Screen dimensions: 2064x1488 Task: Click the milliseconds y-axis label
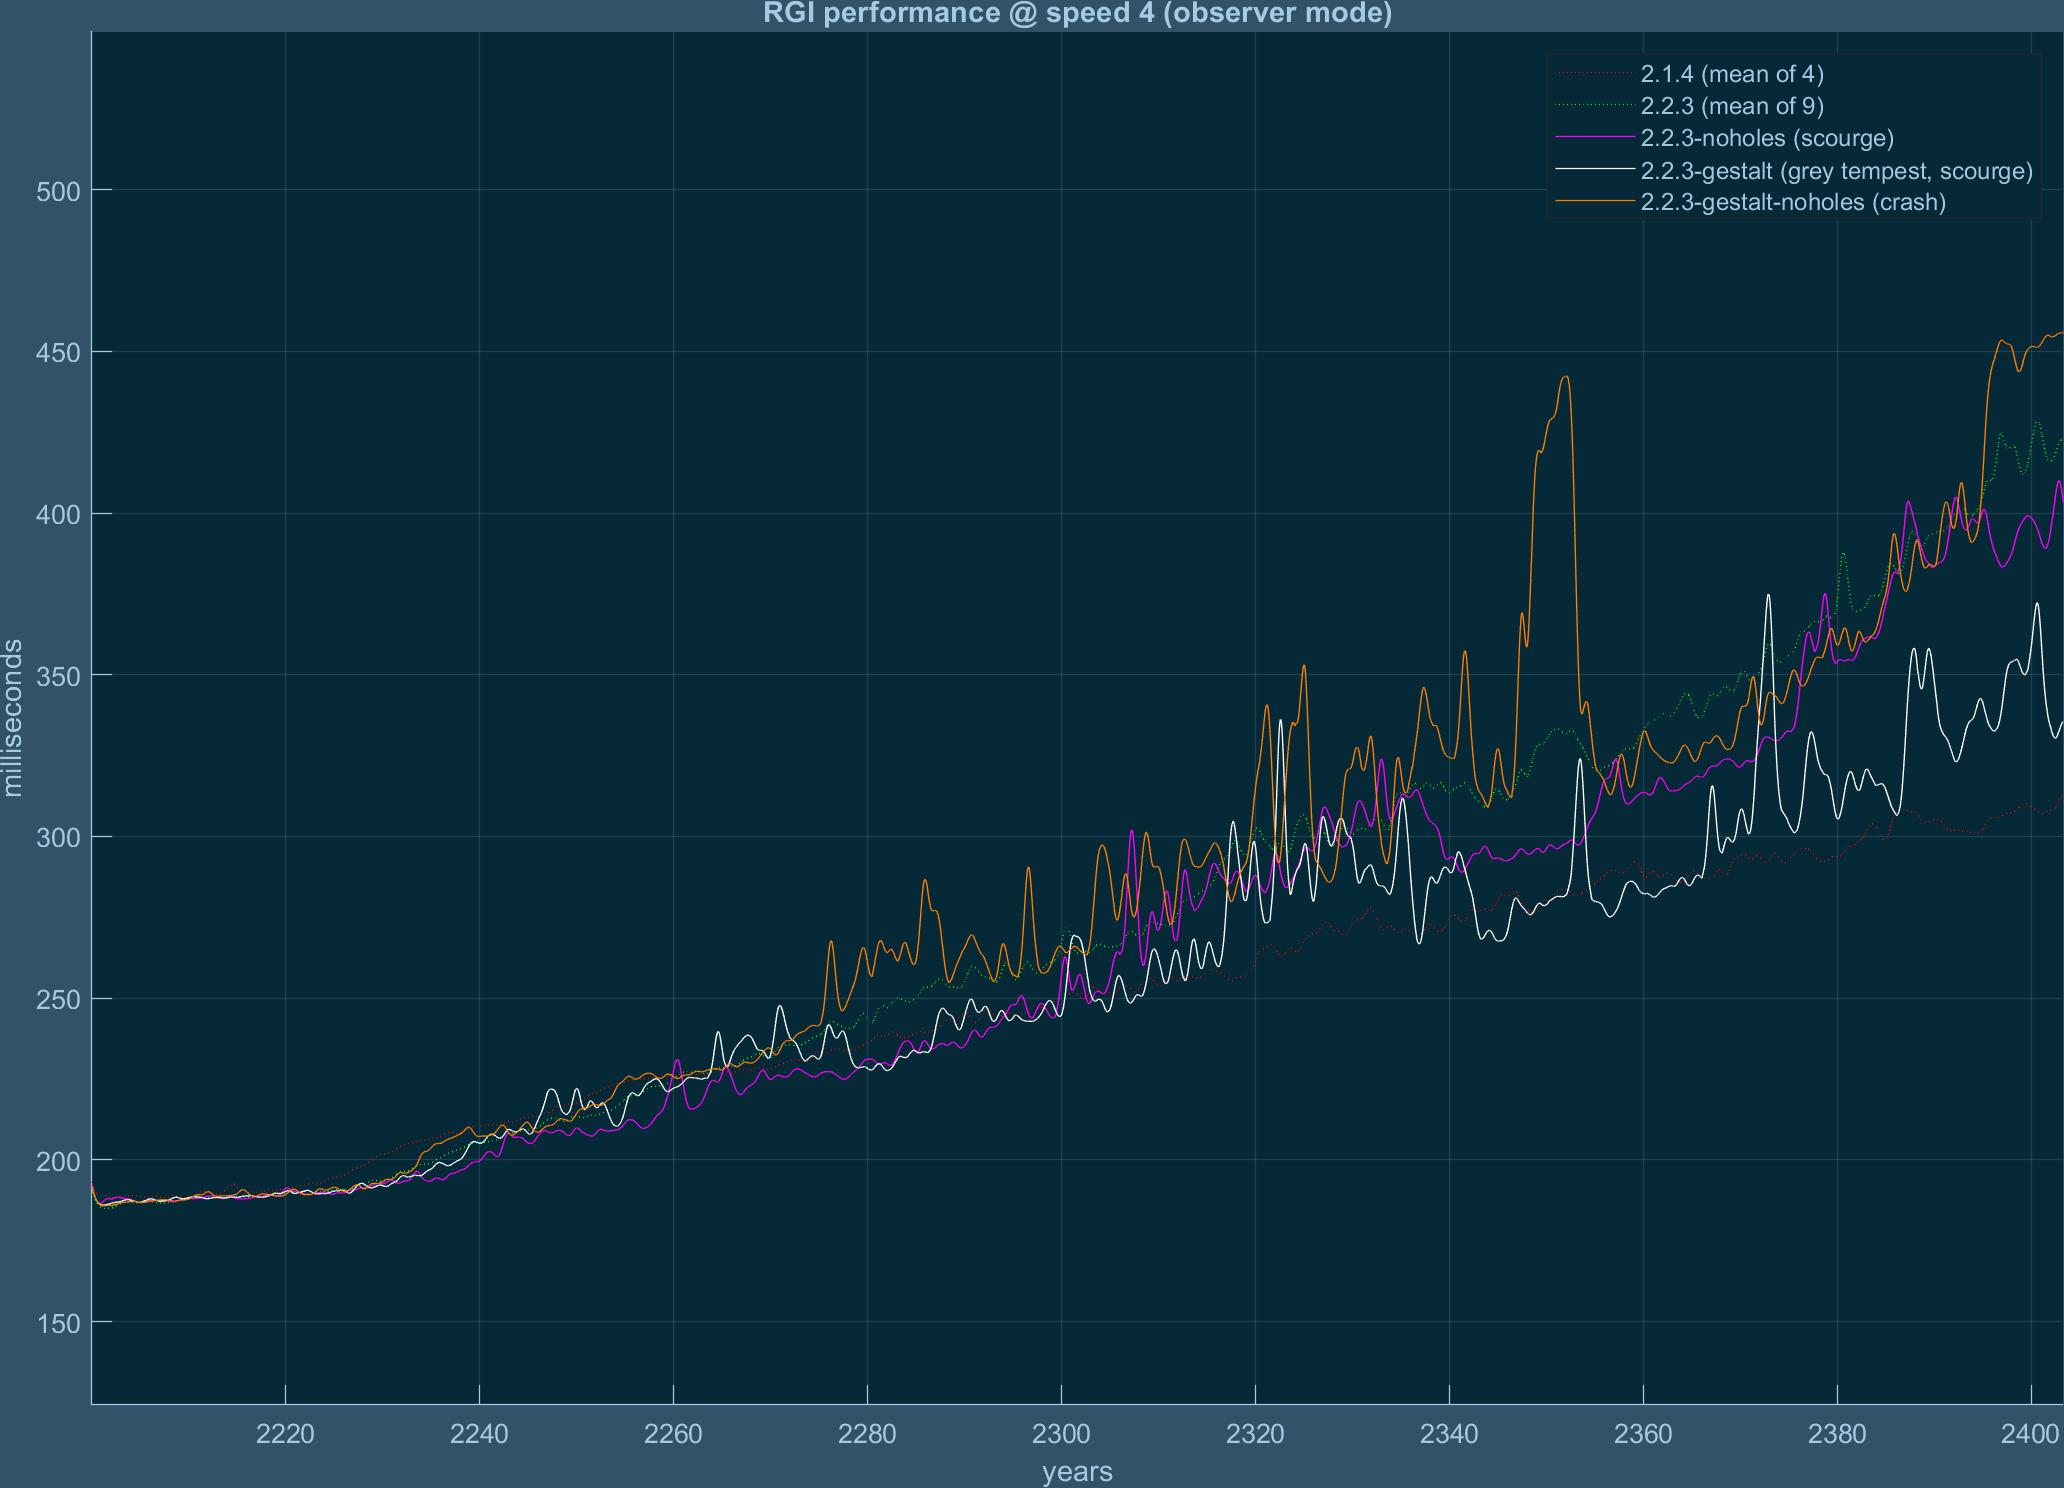14,718
